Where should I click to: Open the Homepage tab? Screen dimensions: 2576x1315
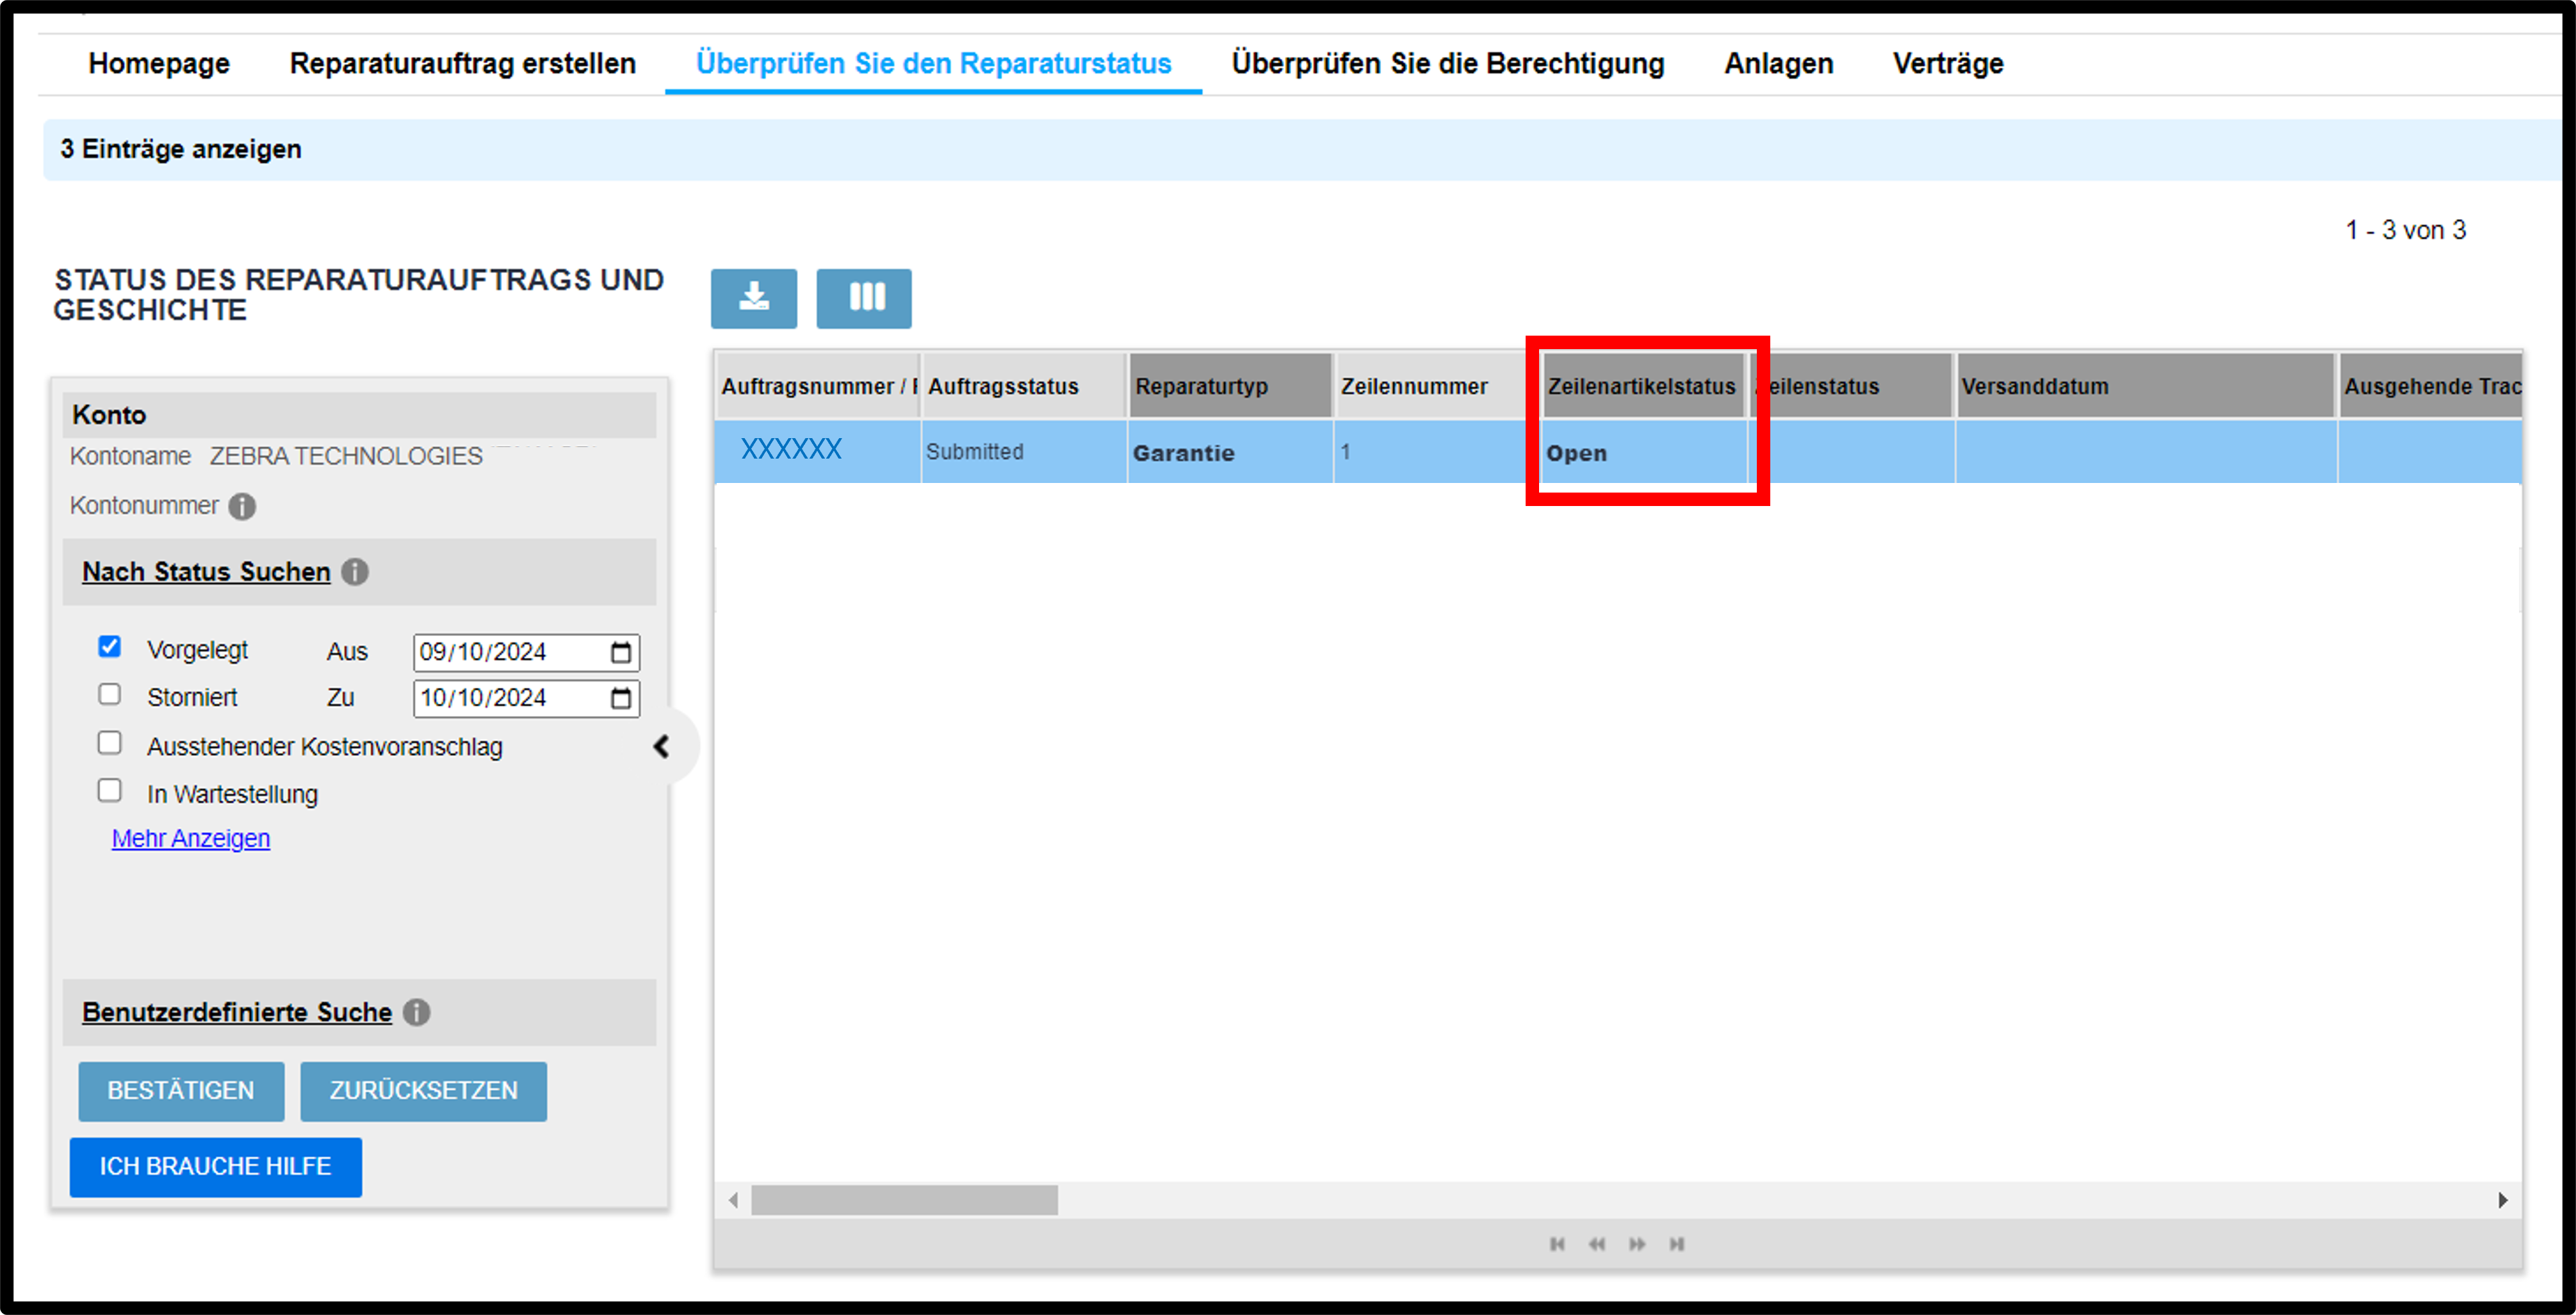click(x=159, y=63)
